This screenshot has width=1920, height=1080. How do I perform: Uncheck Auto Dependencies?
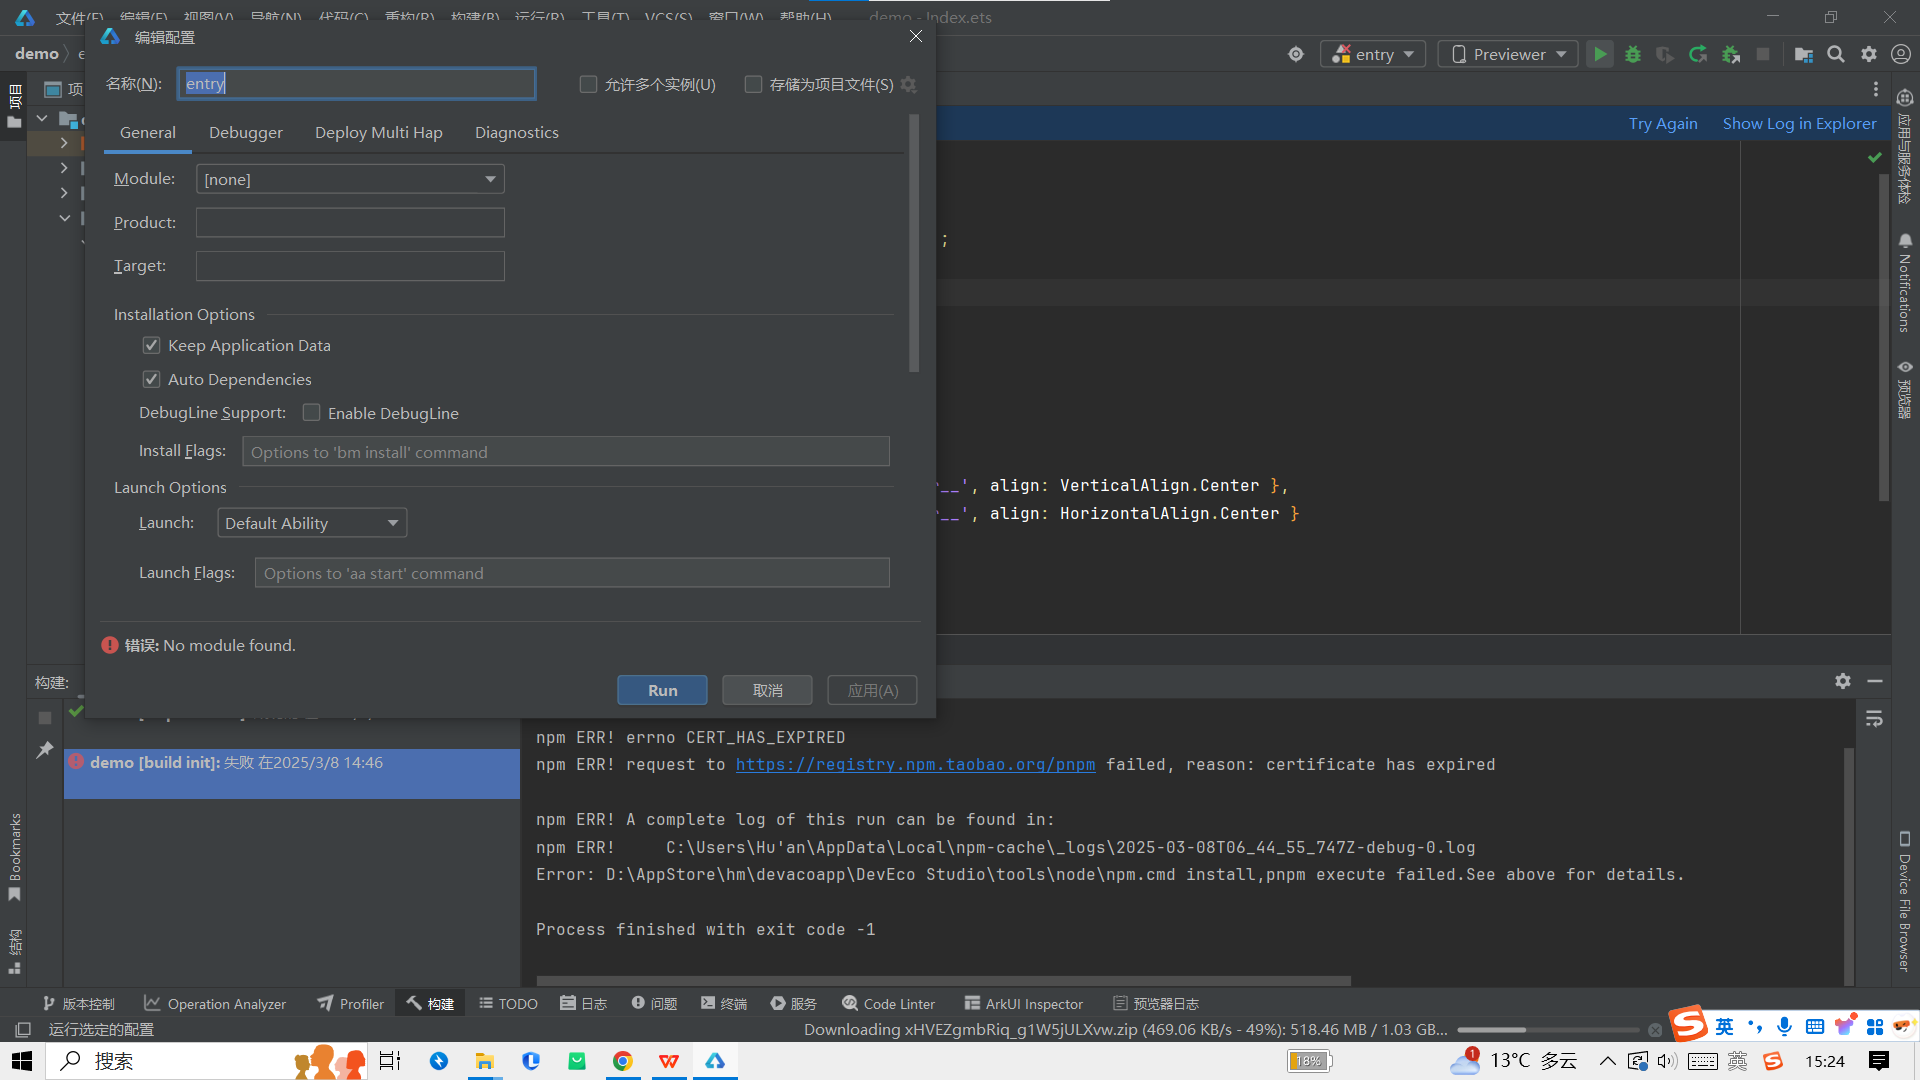pyautogui.click(x=151, y=379)
